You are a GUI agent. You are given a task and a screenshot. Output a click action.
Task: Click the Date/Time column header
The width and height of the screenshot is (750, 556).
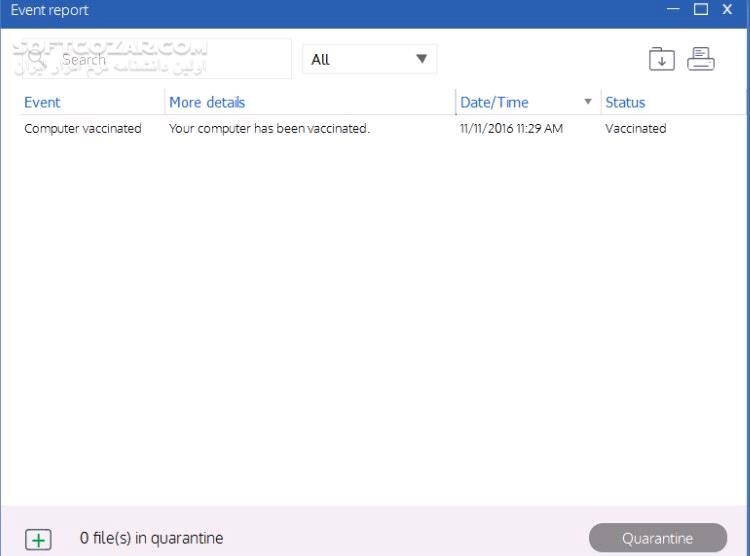click(494, 102)
